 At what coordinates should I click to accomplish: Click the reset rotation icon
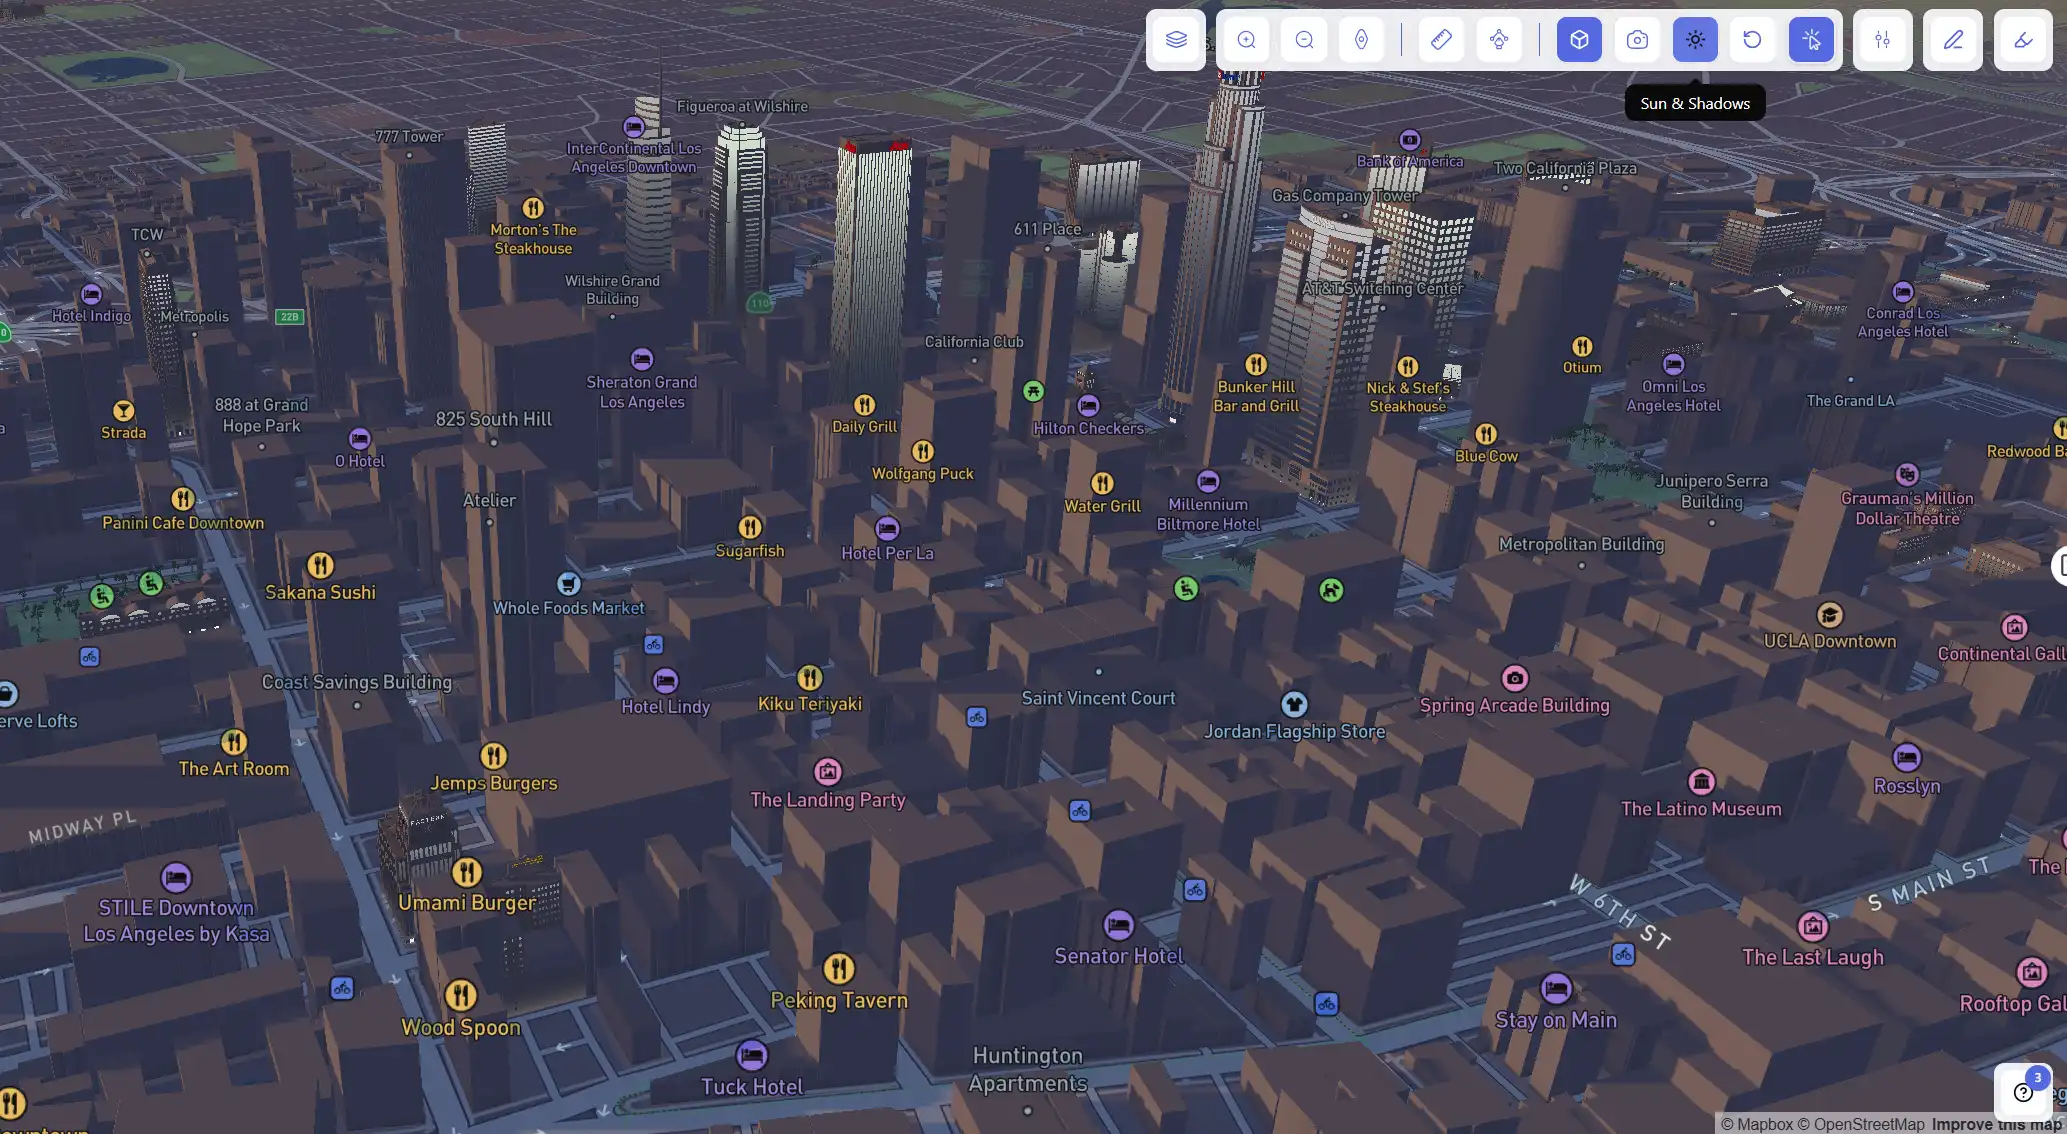(1752, 40)
